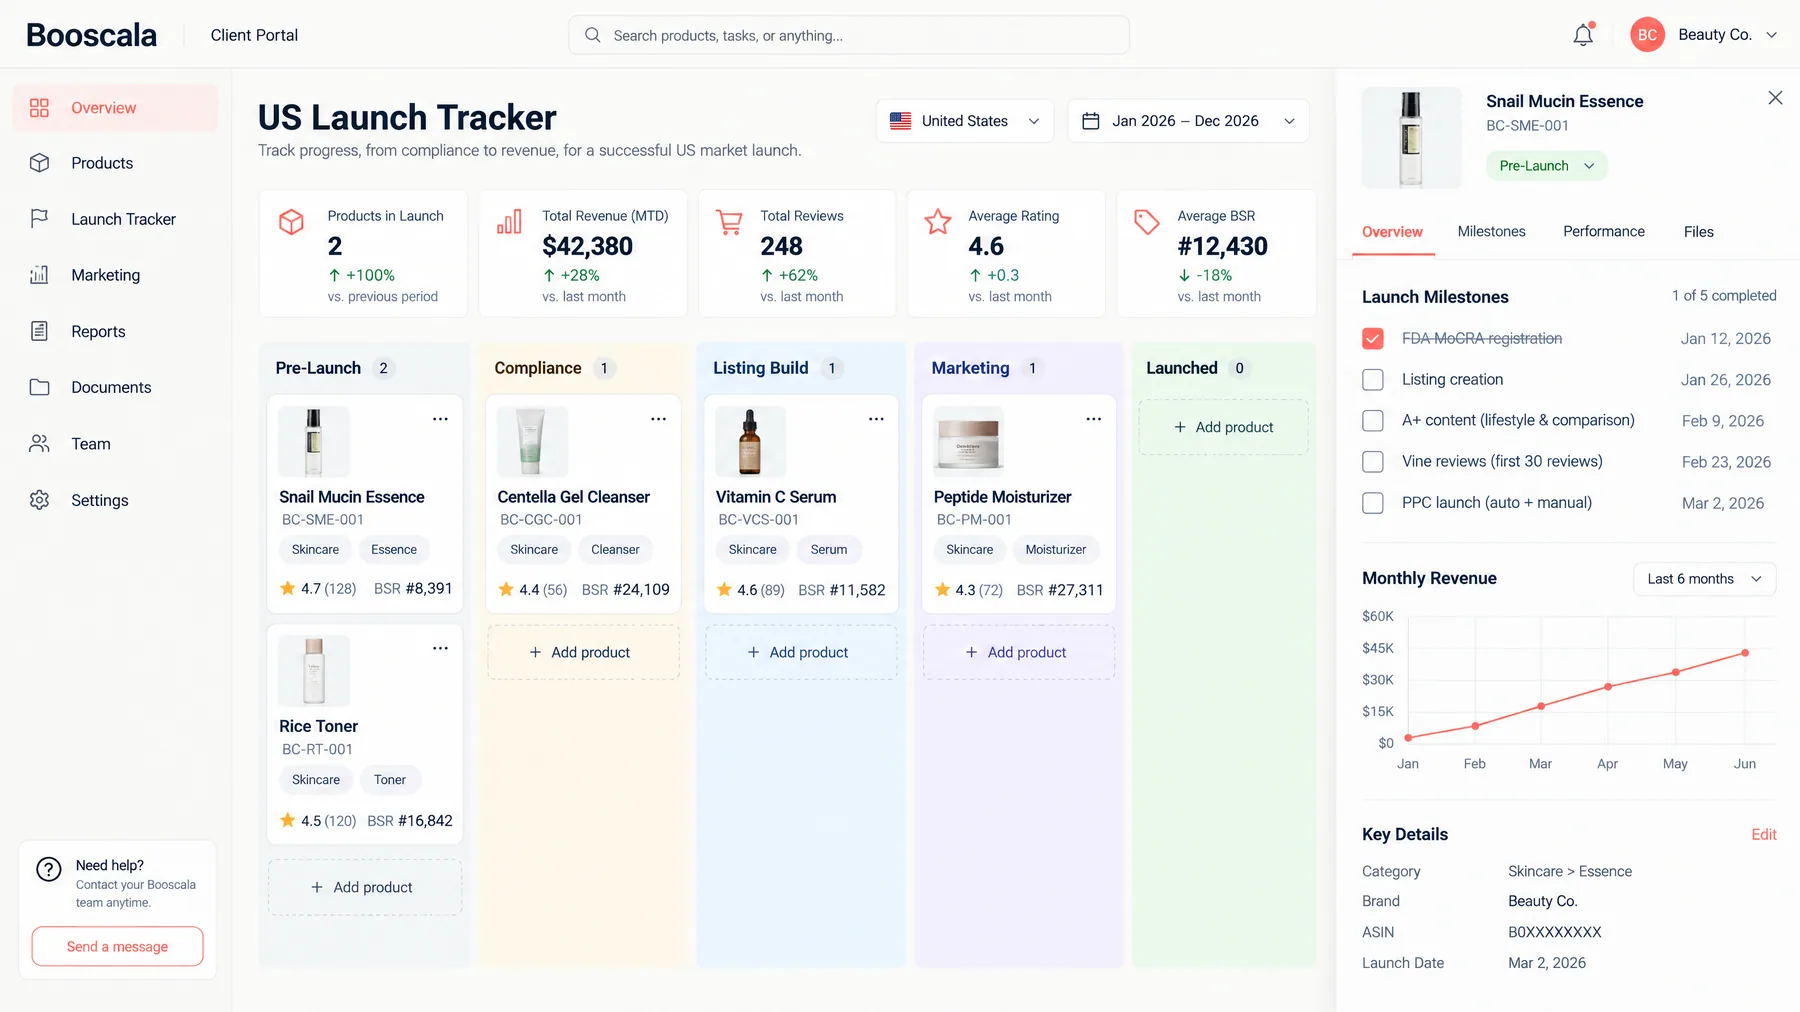Open the three-dot menu on Snail Mucin Essence card

pos(440,419)
